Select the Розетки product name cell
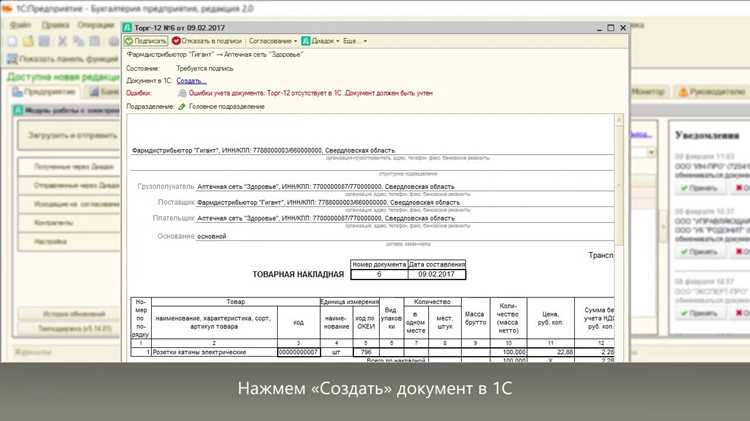The width and height of the screenshot is (750, 421). 214,352
